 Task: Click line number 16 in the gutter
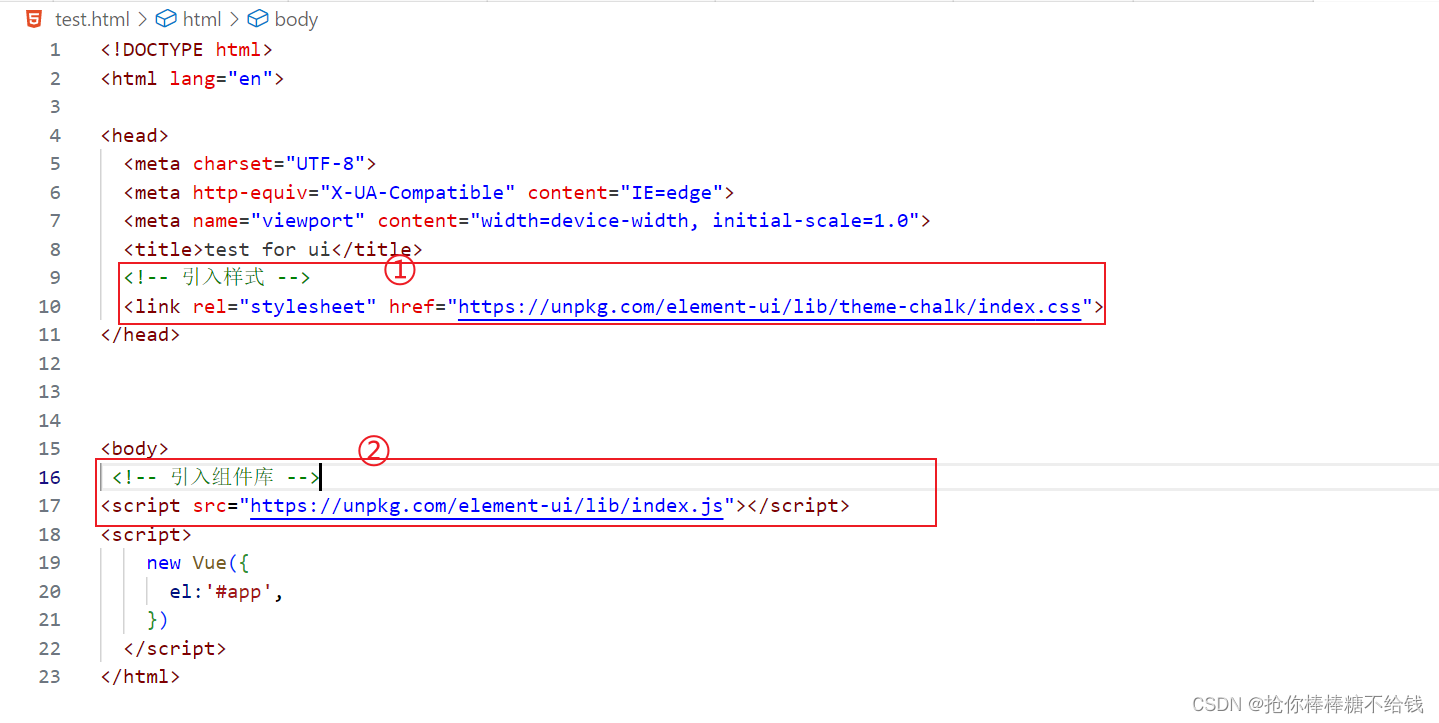50,477
